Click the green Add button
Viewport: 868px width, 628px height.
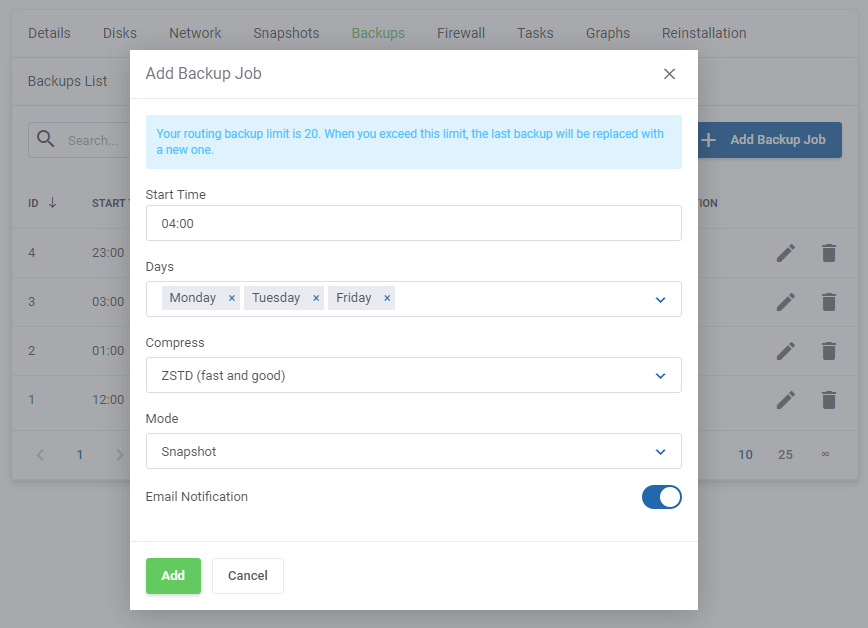pyautogui.click(x=173, y=576)
